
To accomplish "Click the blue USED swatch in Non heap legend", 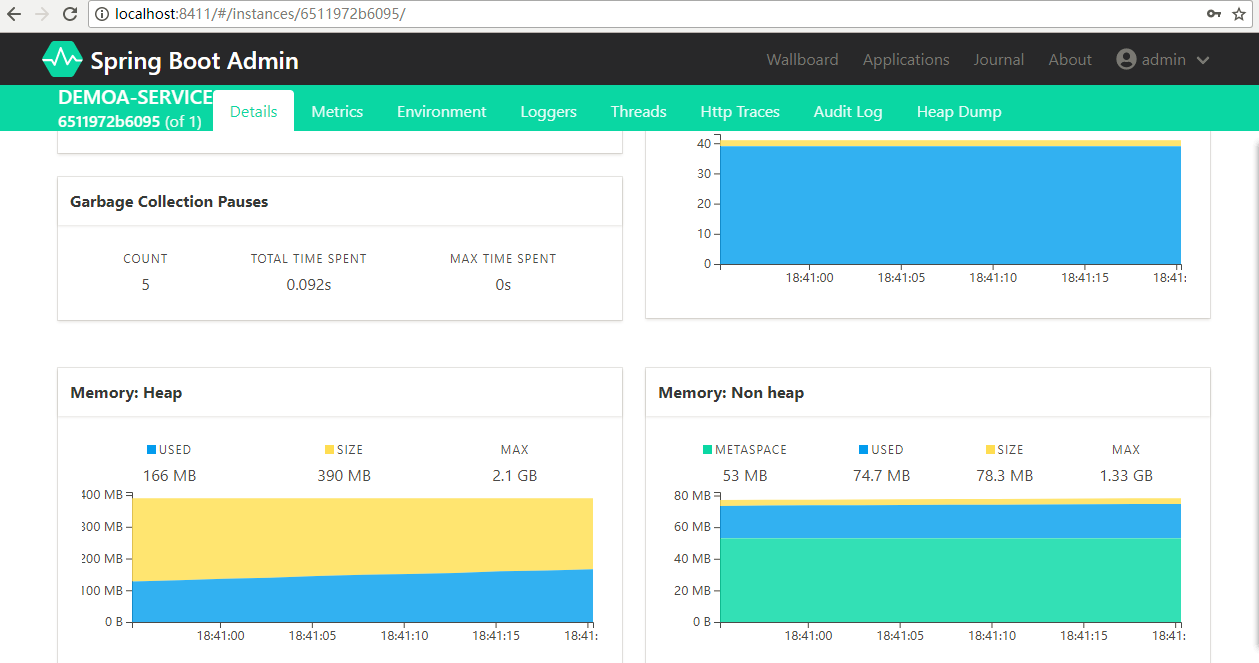I will (864, 450).
